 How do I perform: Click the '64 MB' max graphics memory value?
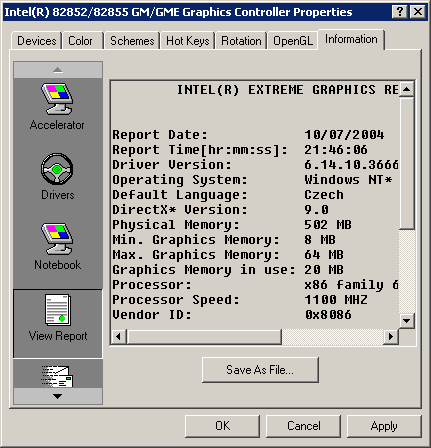tap(324, 255)
